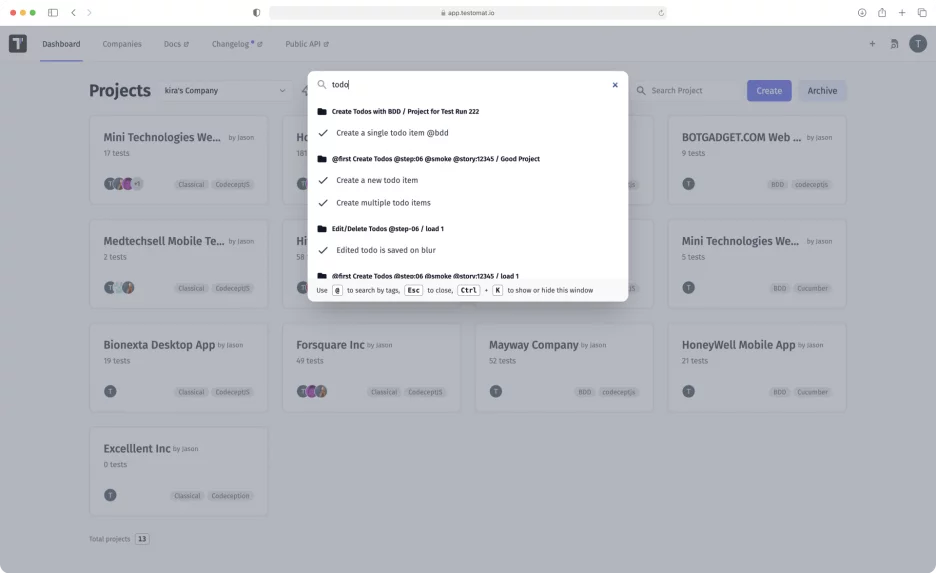
Task: Open 'Edit/Delete Todos @step-06 / load 1' folder
Action: 387,229
